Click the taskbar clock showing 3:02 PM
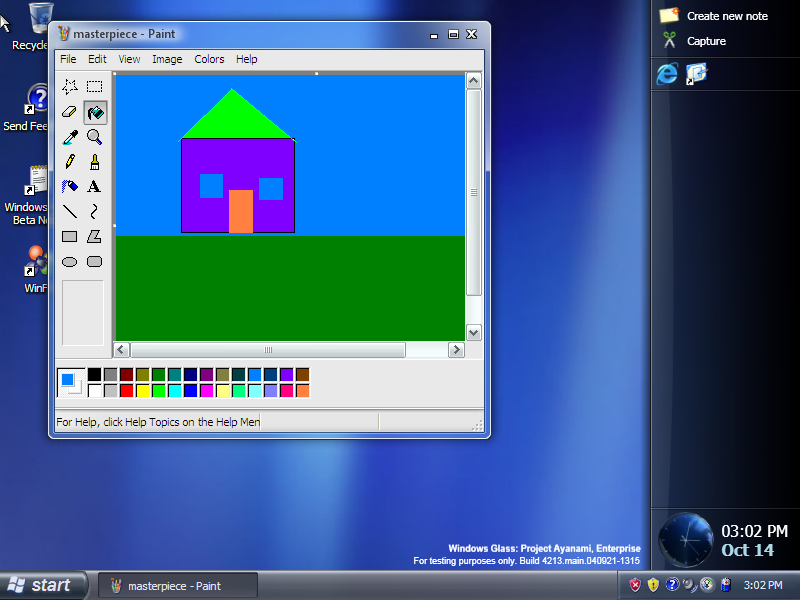 [763, 585]
